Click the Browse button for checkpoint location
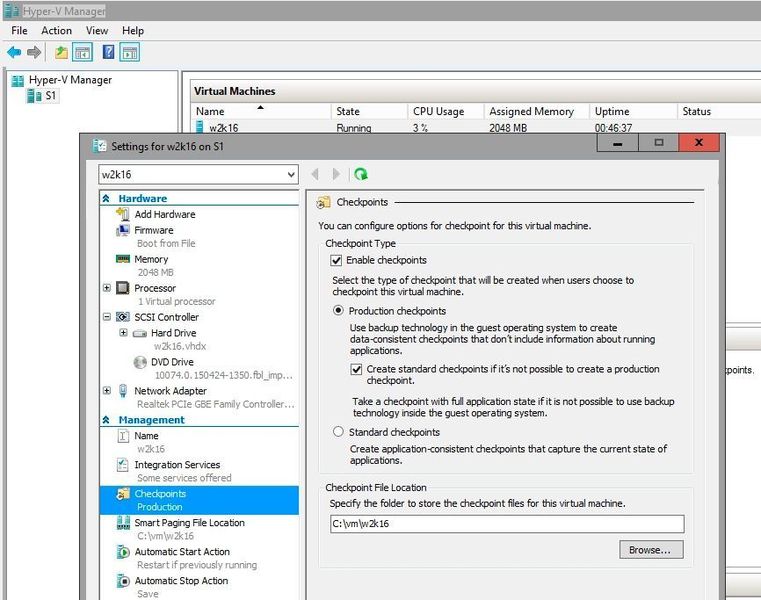This screenshot has height=600, width=761. (x=651, y=550)
